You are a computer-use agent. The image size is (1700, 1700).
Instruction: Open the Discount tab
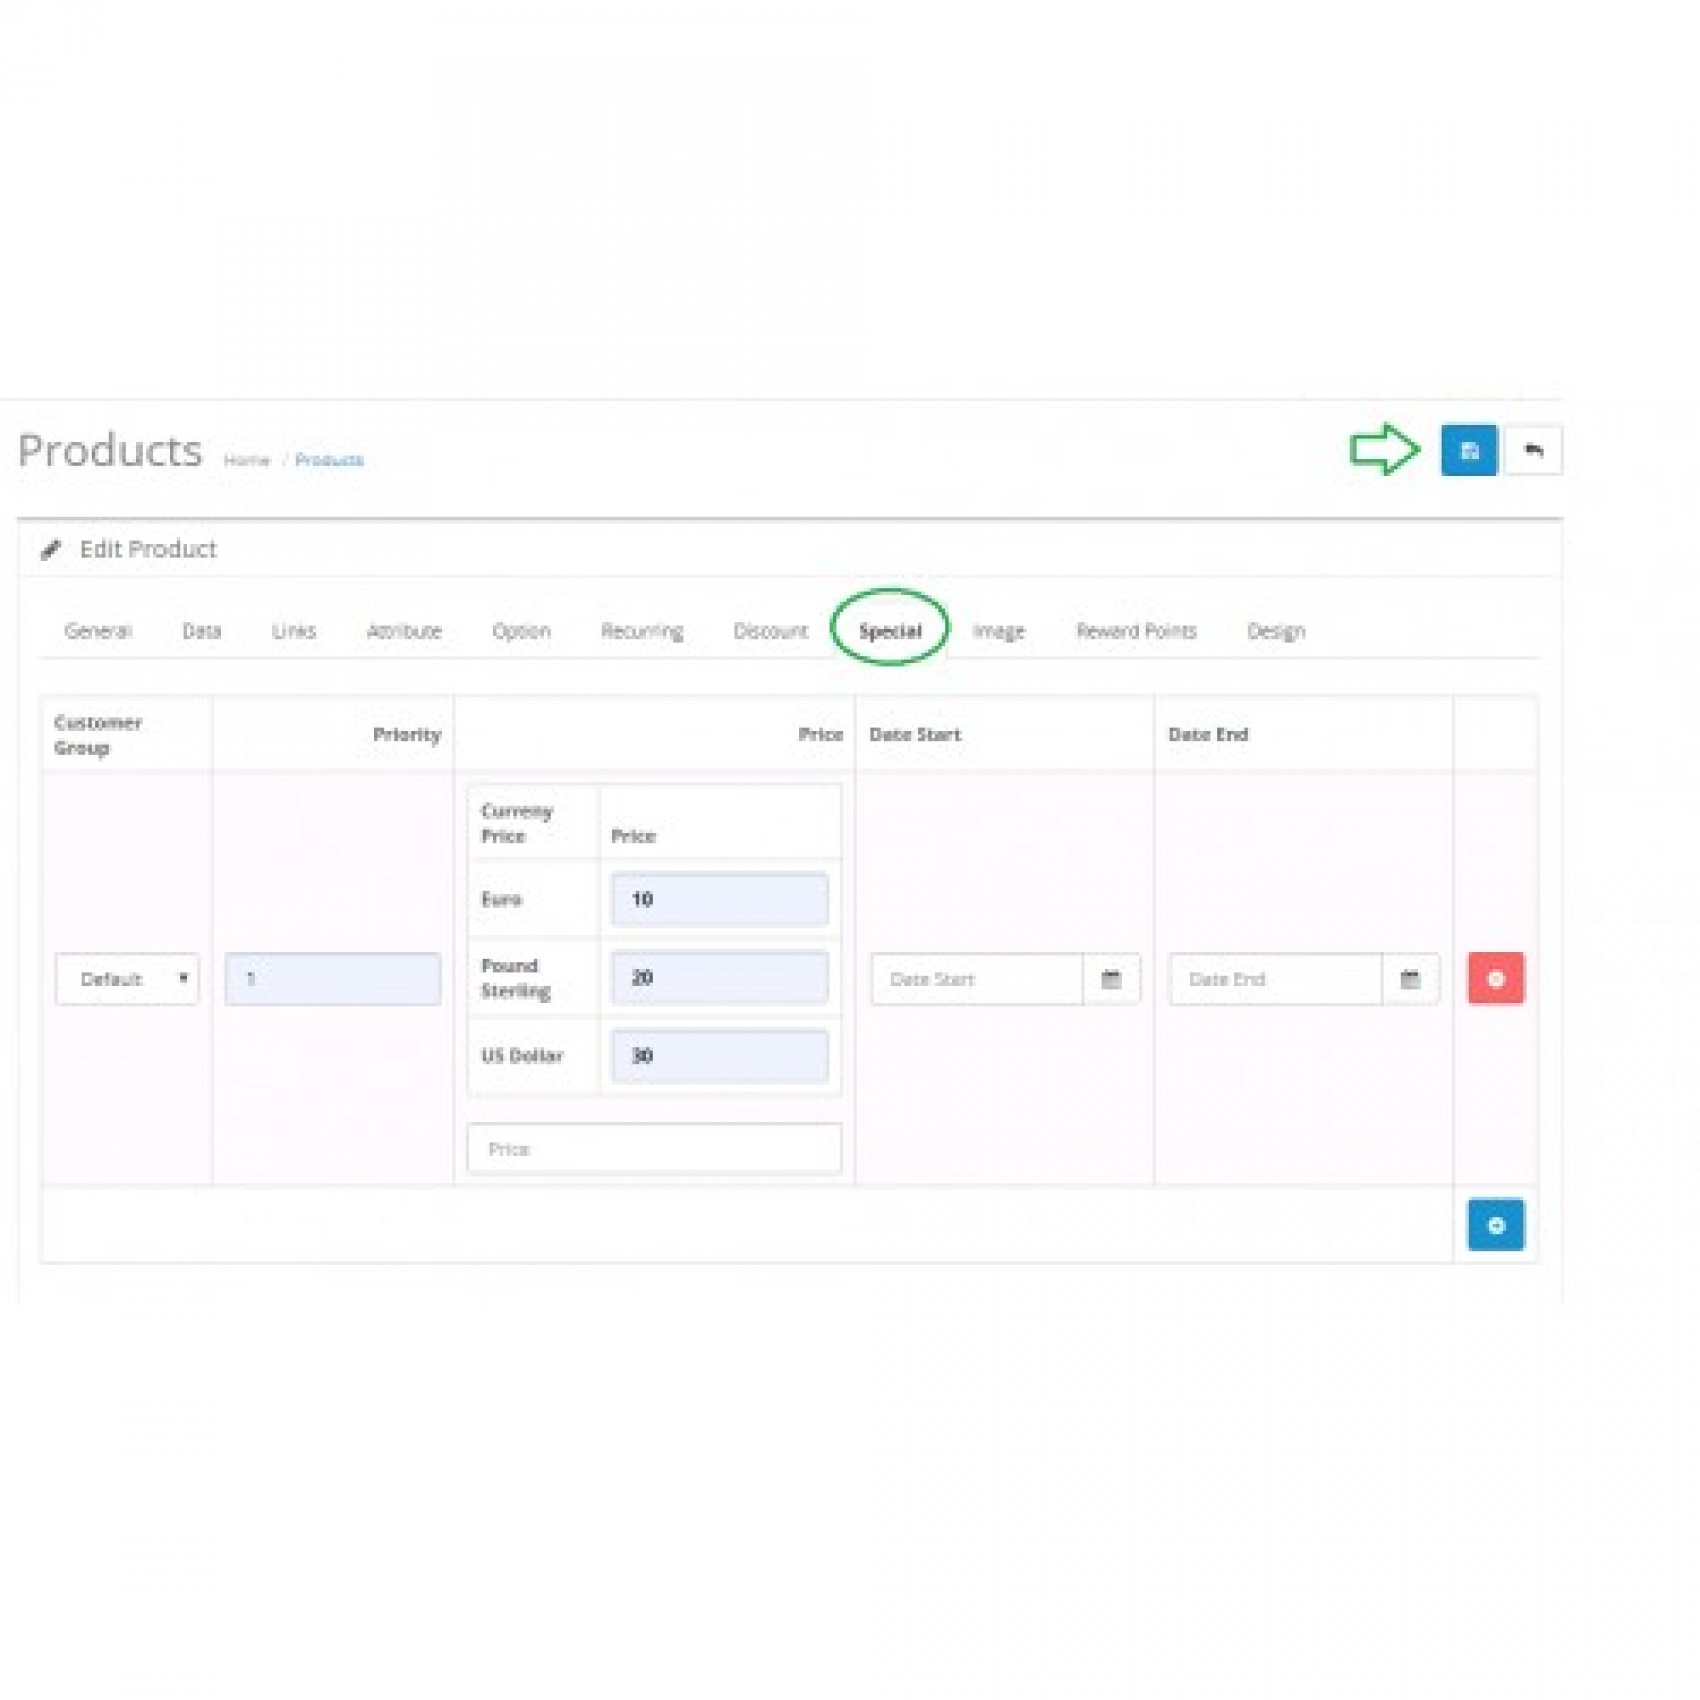pos(770,631)
